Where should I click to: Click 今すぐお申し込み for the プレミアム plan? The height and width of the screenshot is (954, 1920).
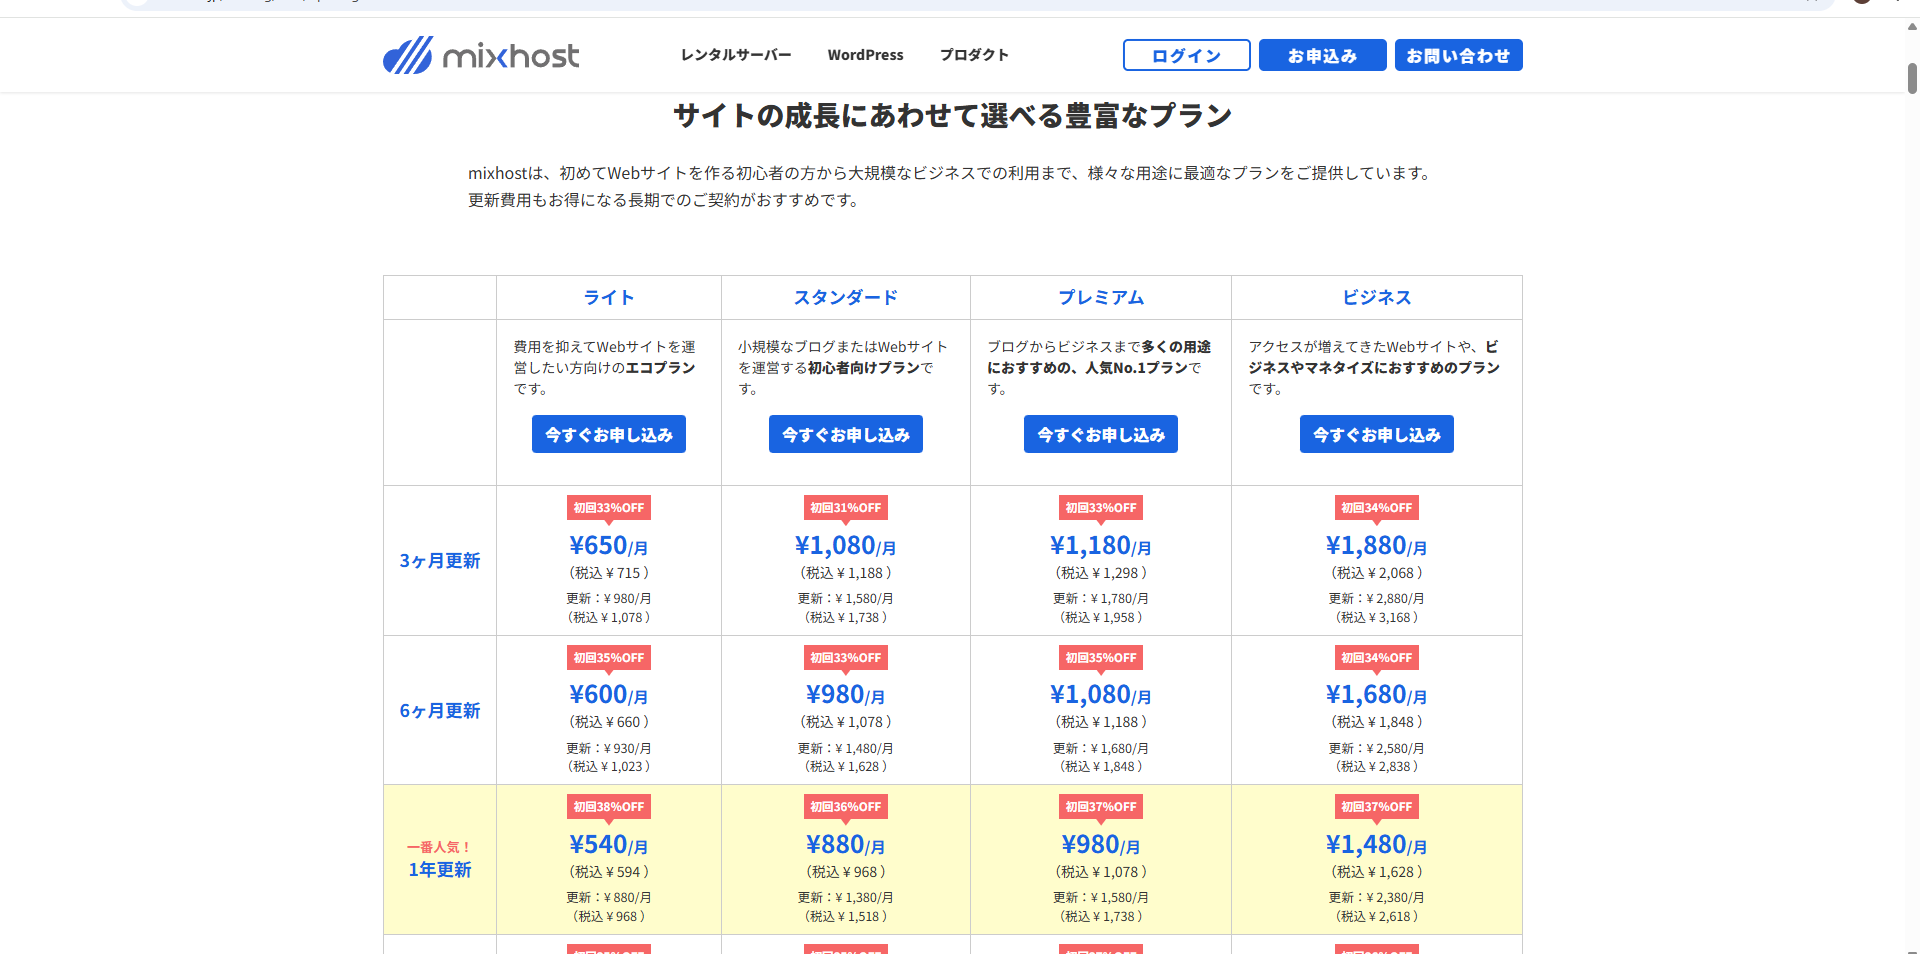pyautogui.click(x=1100, y=435)
